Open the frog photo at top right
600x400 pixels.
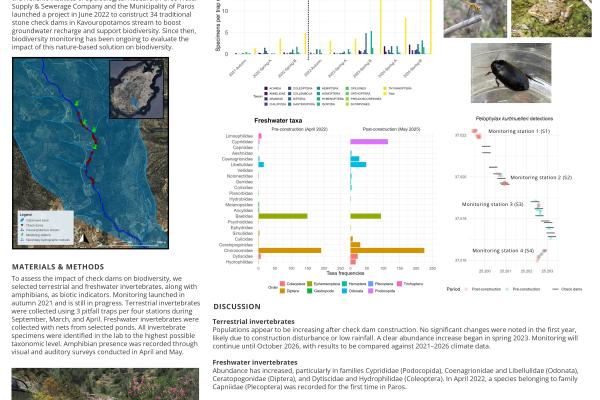pos(551,18)
